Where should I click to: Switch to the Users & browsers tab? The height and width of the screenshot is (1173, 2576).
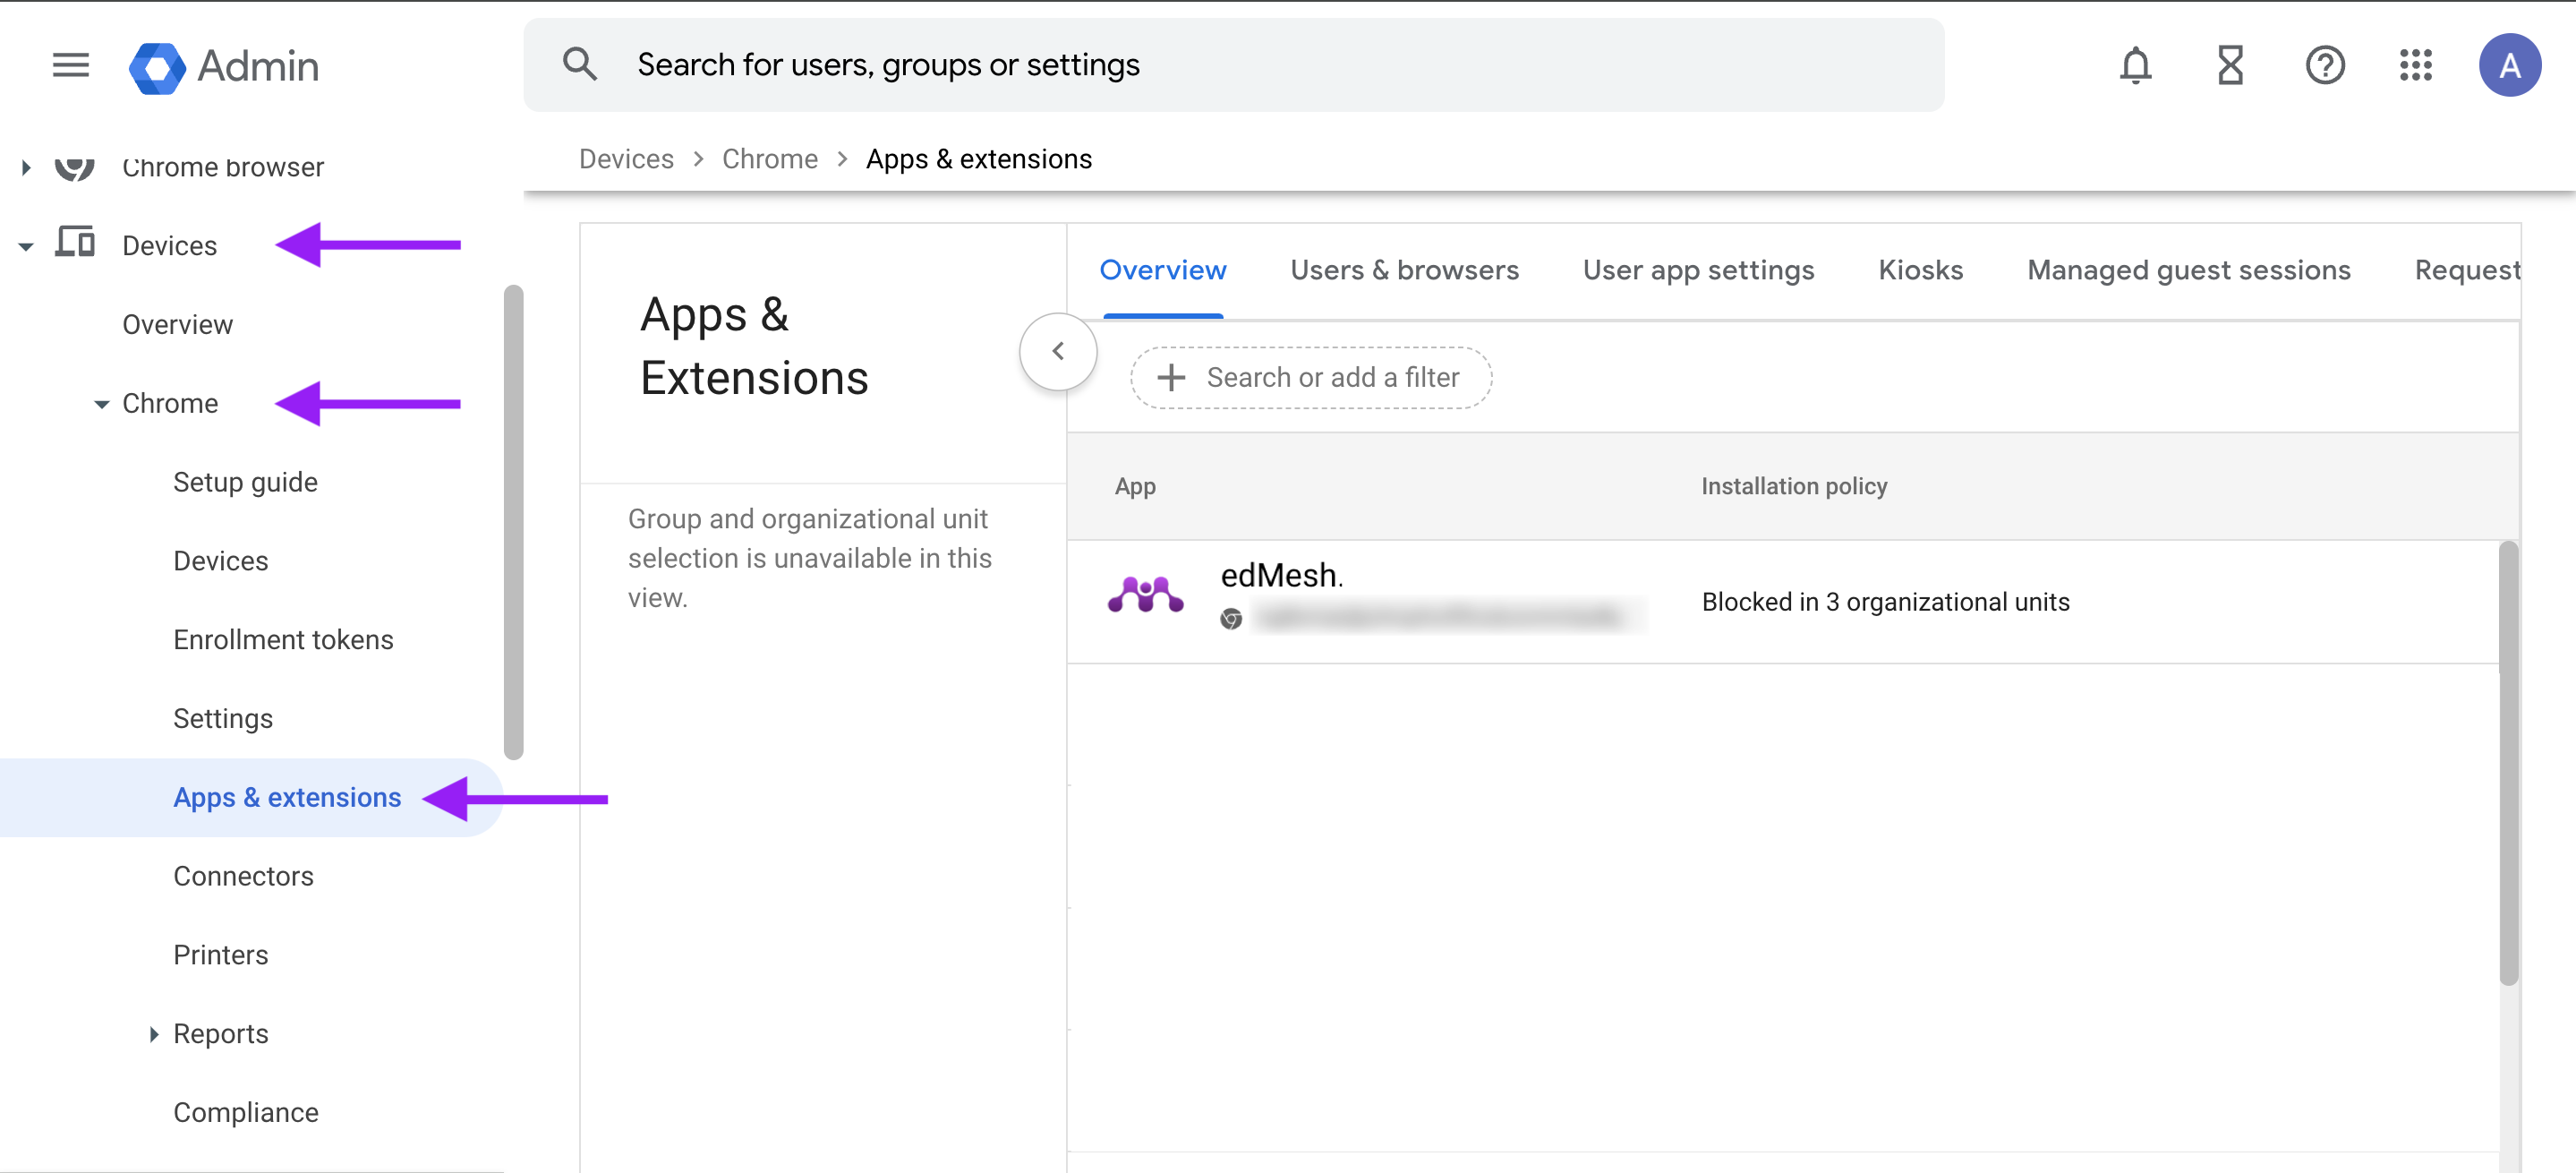point(1404,270)
